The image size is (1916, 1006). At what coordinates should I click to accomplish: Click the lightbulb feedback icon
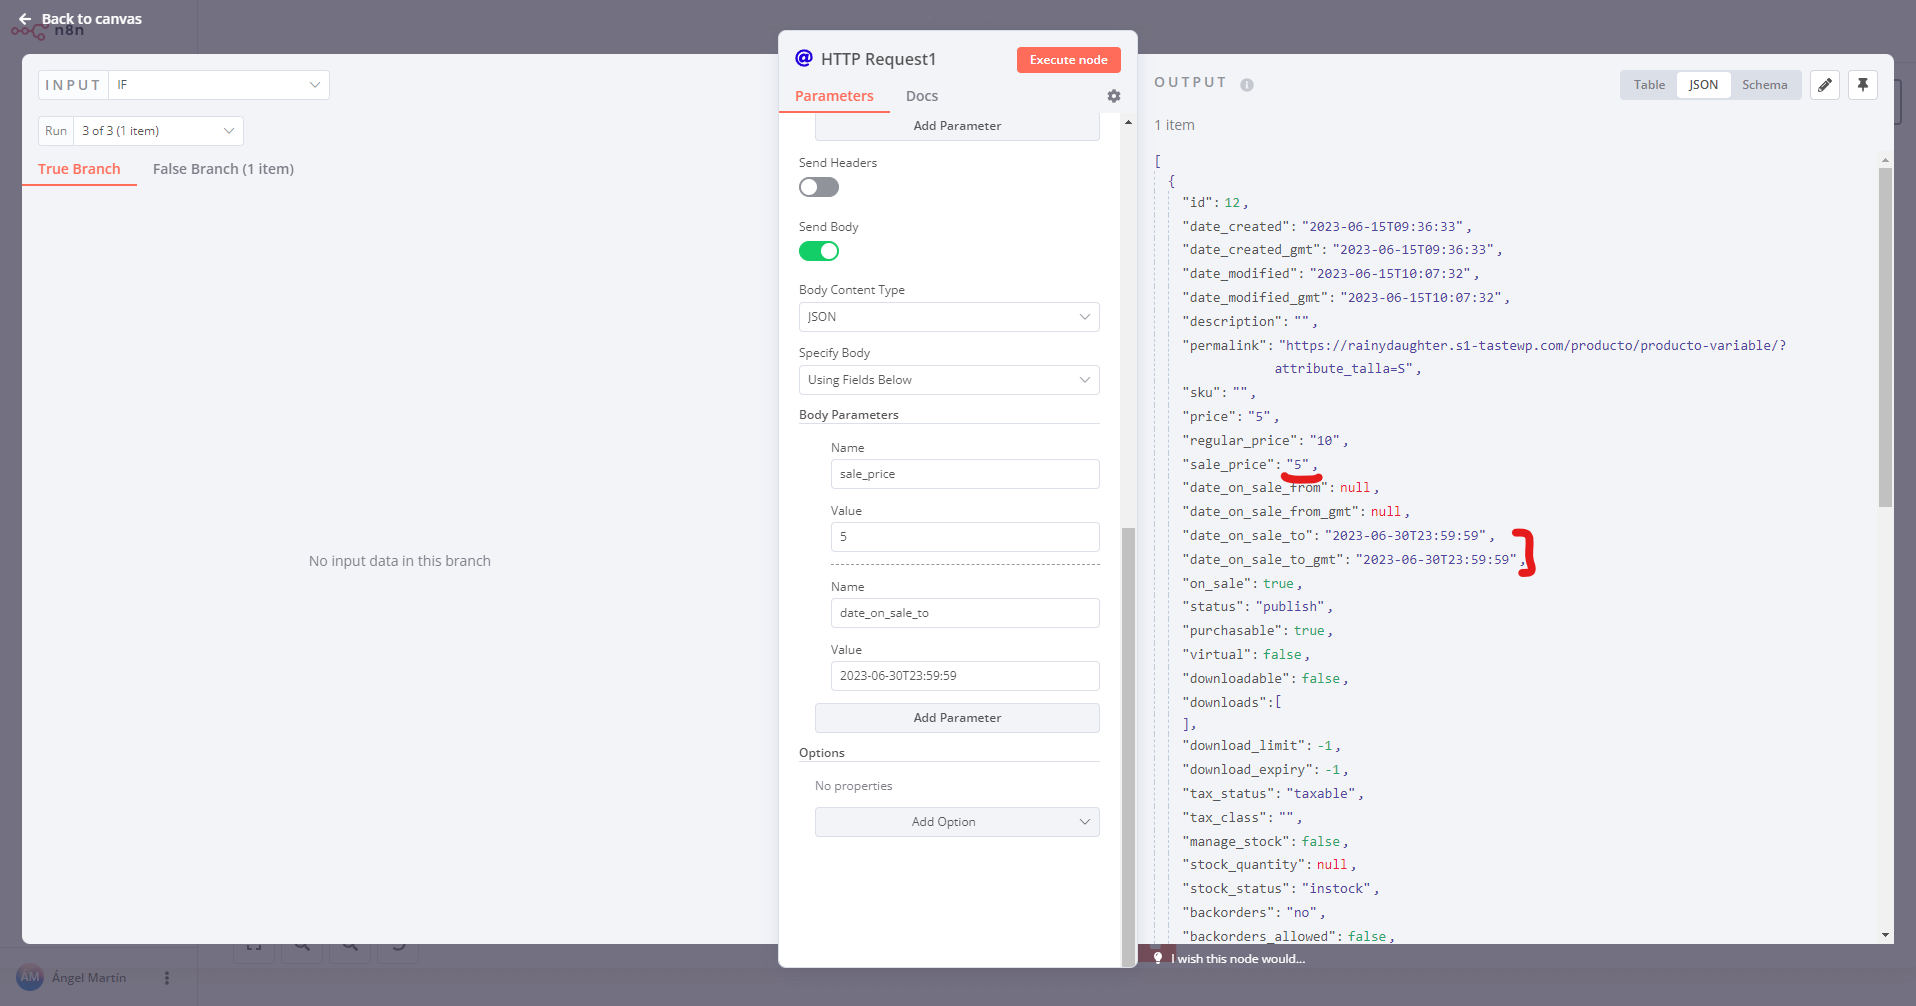coord(1158,958)
